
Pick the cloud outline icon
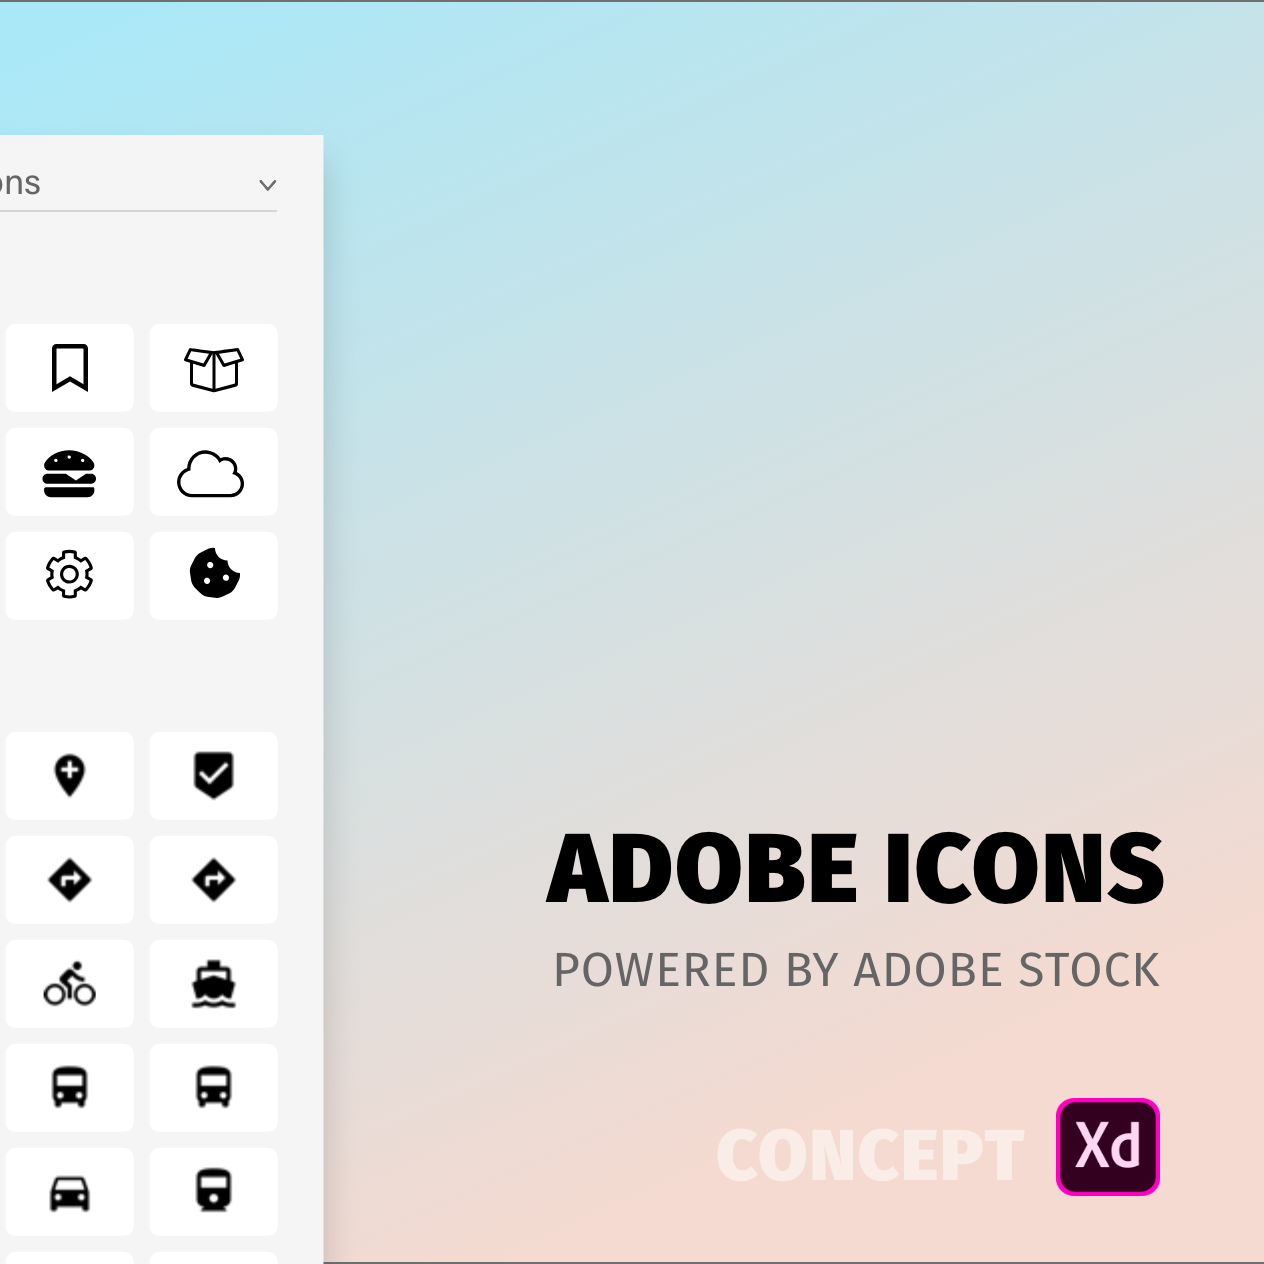tap(213, 472)
